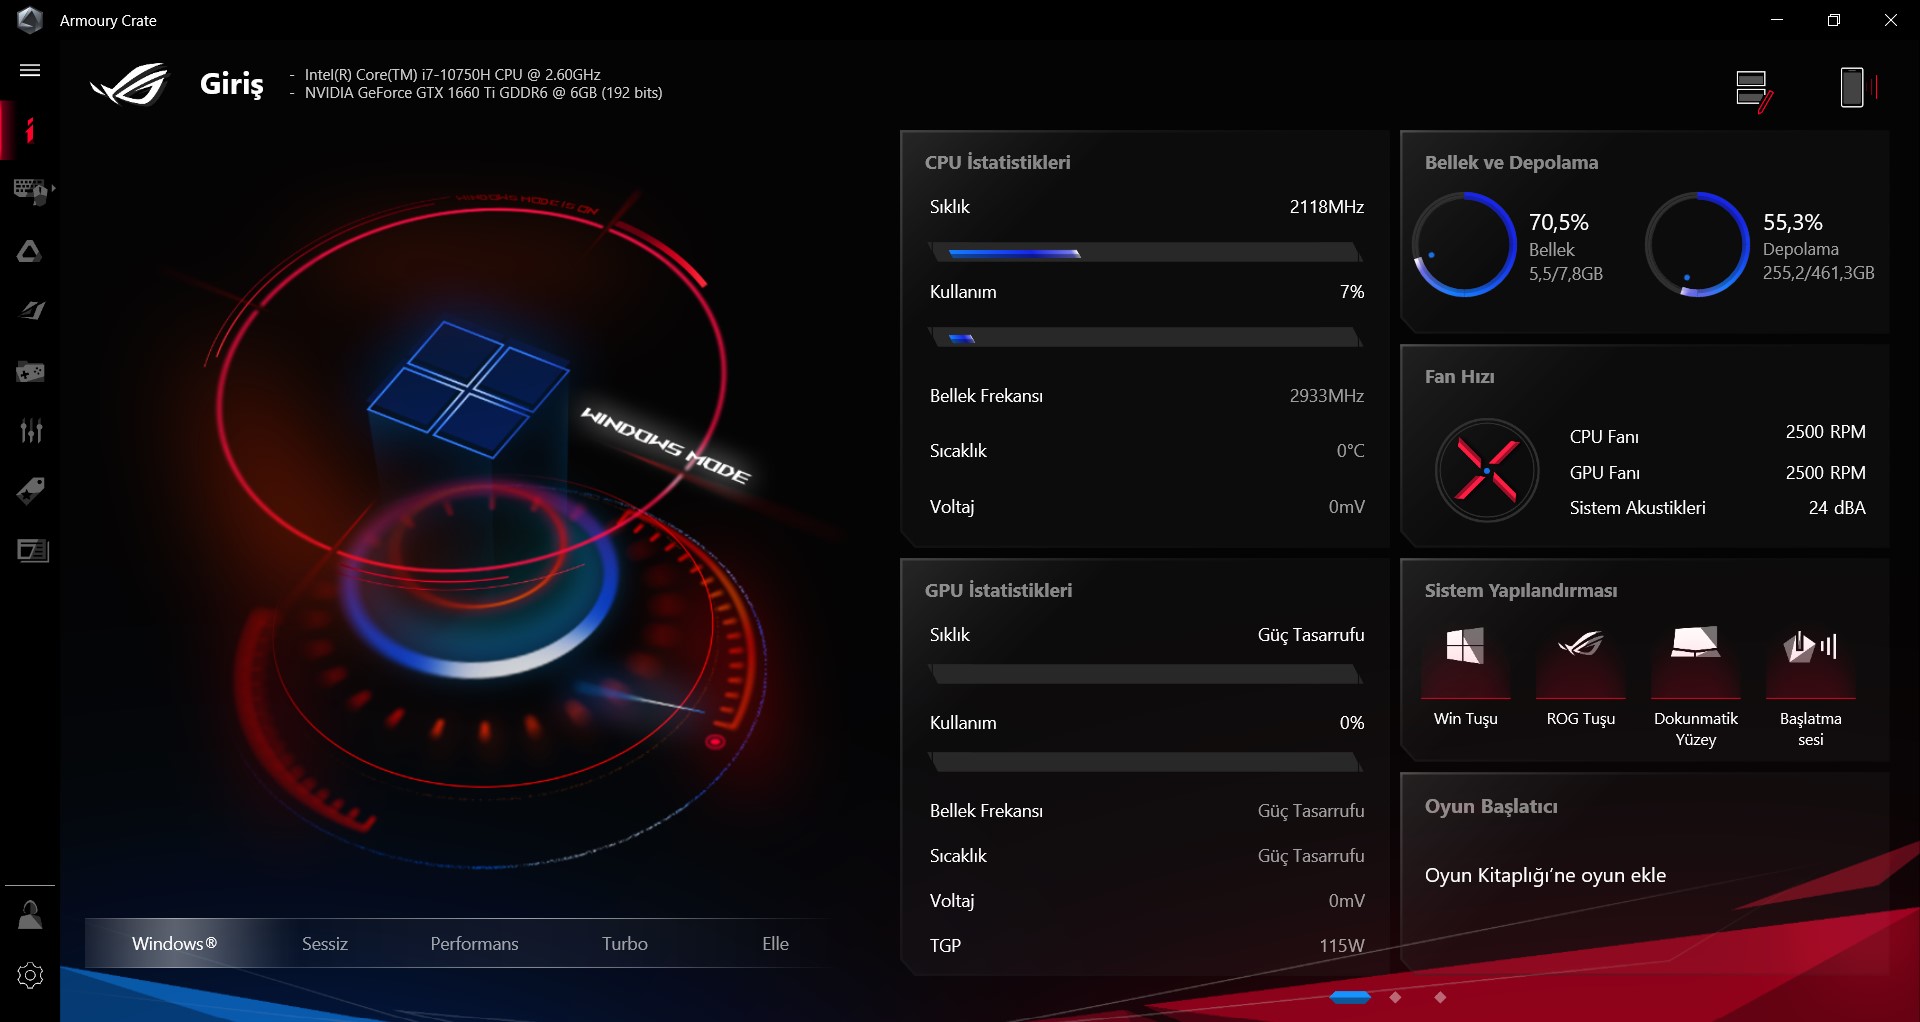Click the ROG logo in header
Screen dimensions: 1920x1022
130,84
